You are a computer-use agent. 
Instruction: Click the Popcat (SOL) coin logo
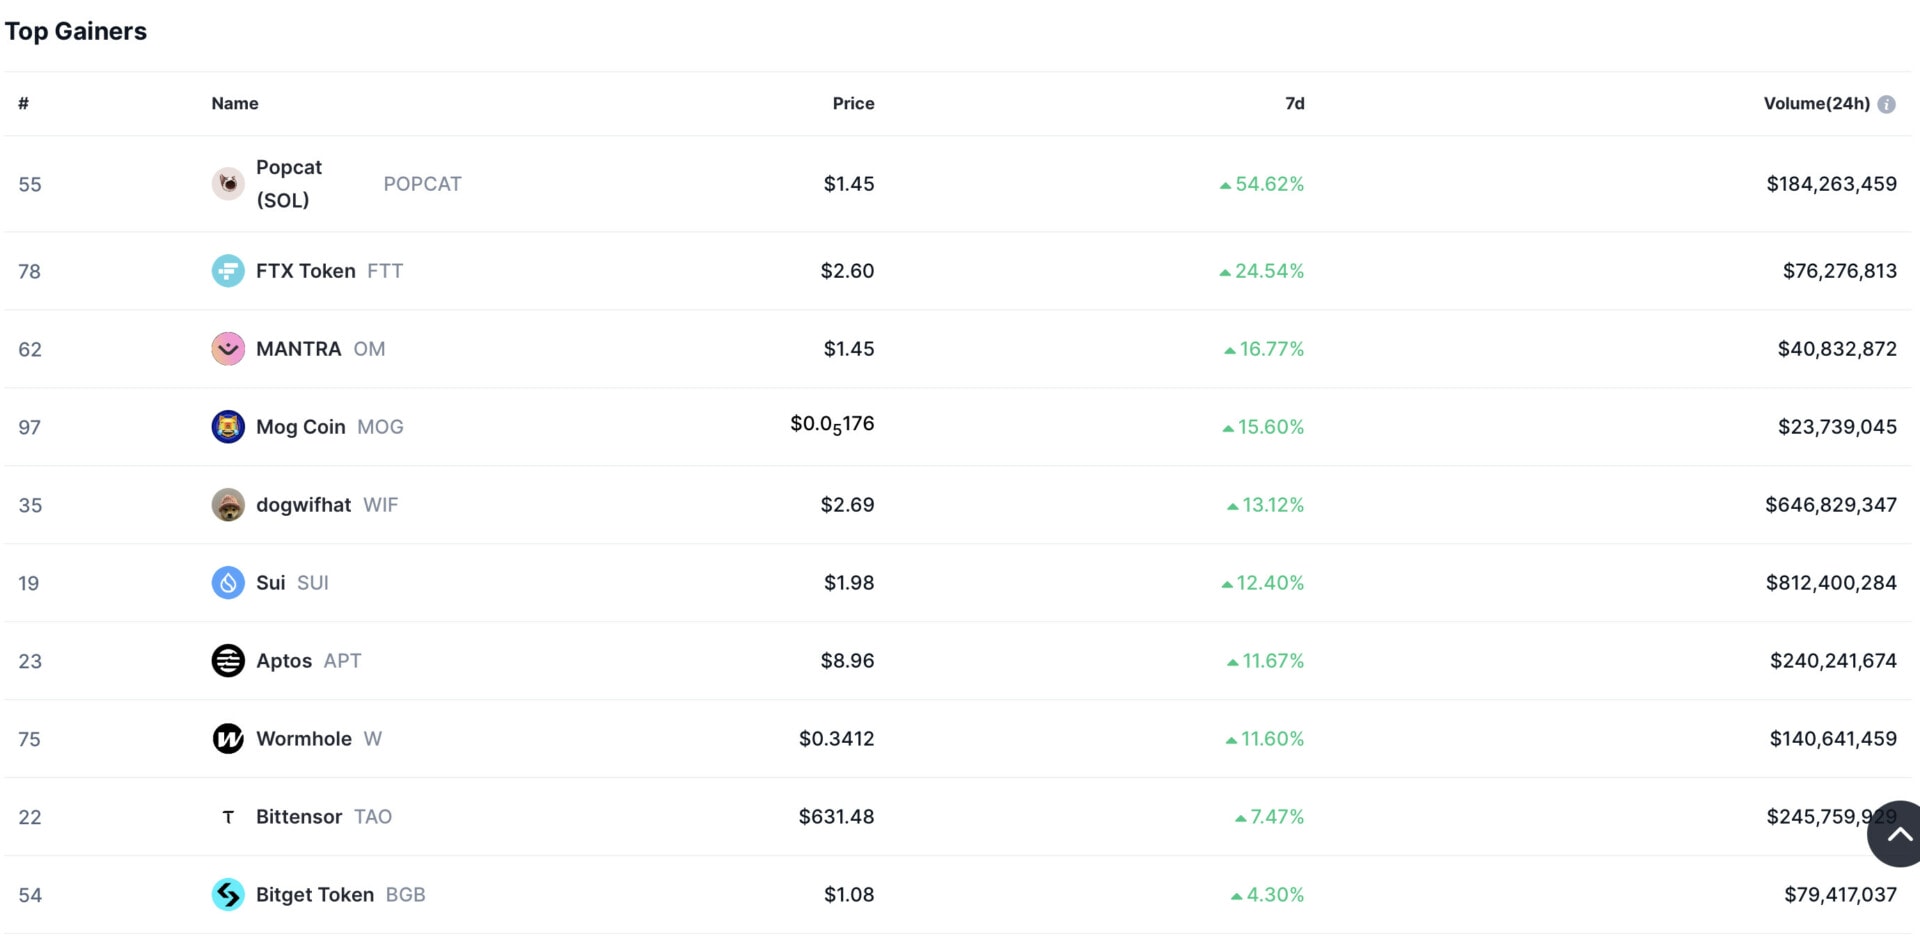228,183
